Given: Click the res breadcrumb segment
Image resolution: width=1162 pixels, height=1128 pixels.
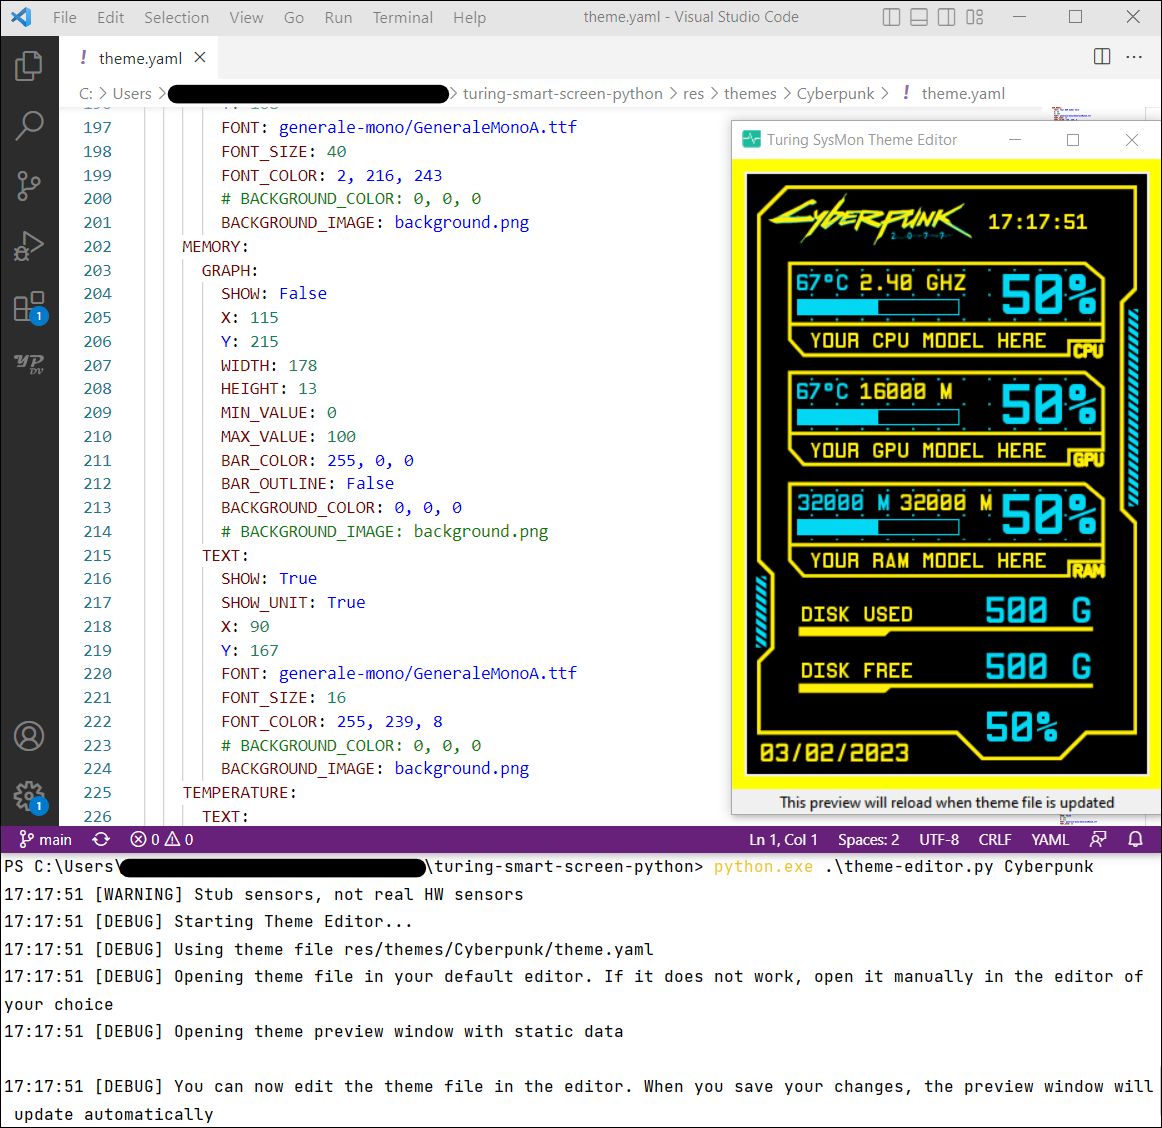Looking at the screenshot, I should [x=693, y=93].
